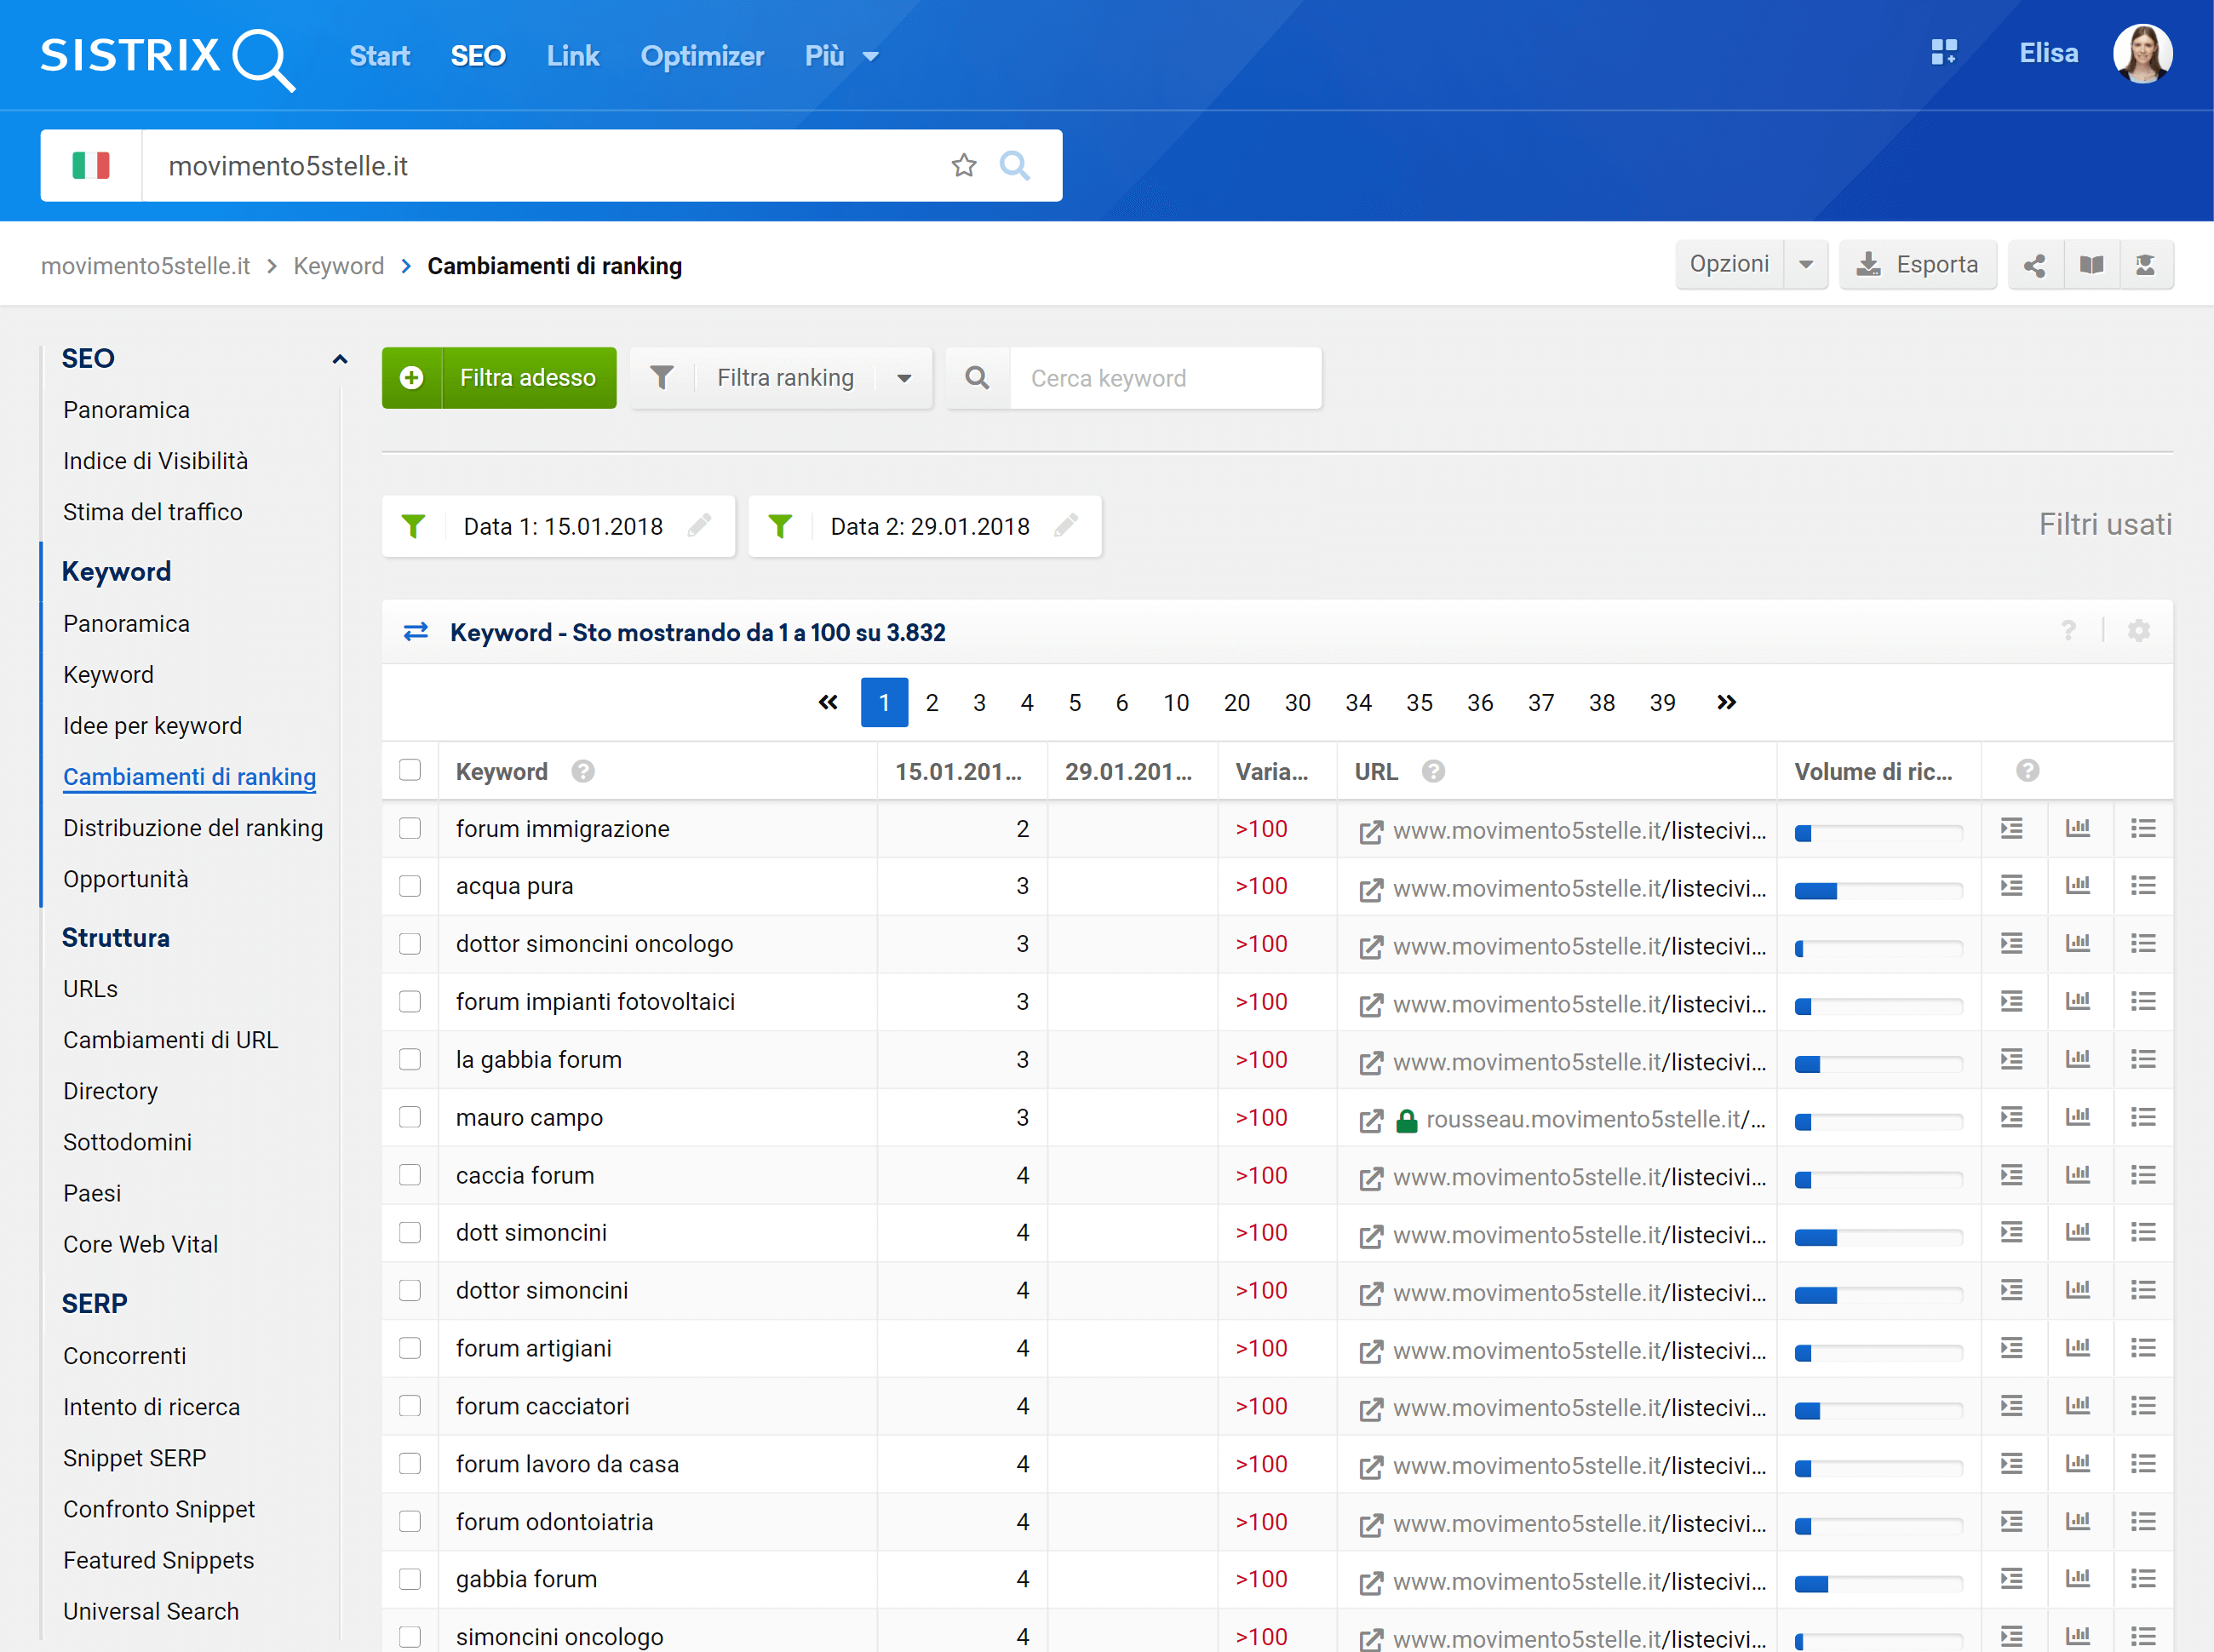Open bullet list icon for dottor simoncini oncologo
The image size is (2214, 1652).
(x=2143, y=943)
